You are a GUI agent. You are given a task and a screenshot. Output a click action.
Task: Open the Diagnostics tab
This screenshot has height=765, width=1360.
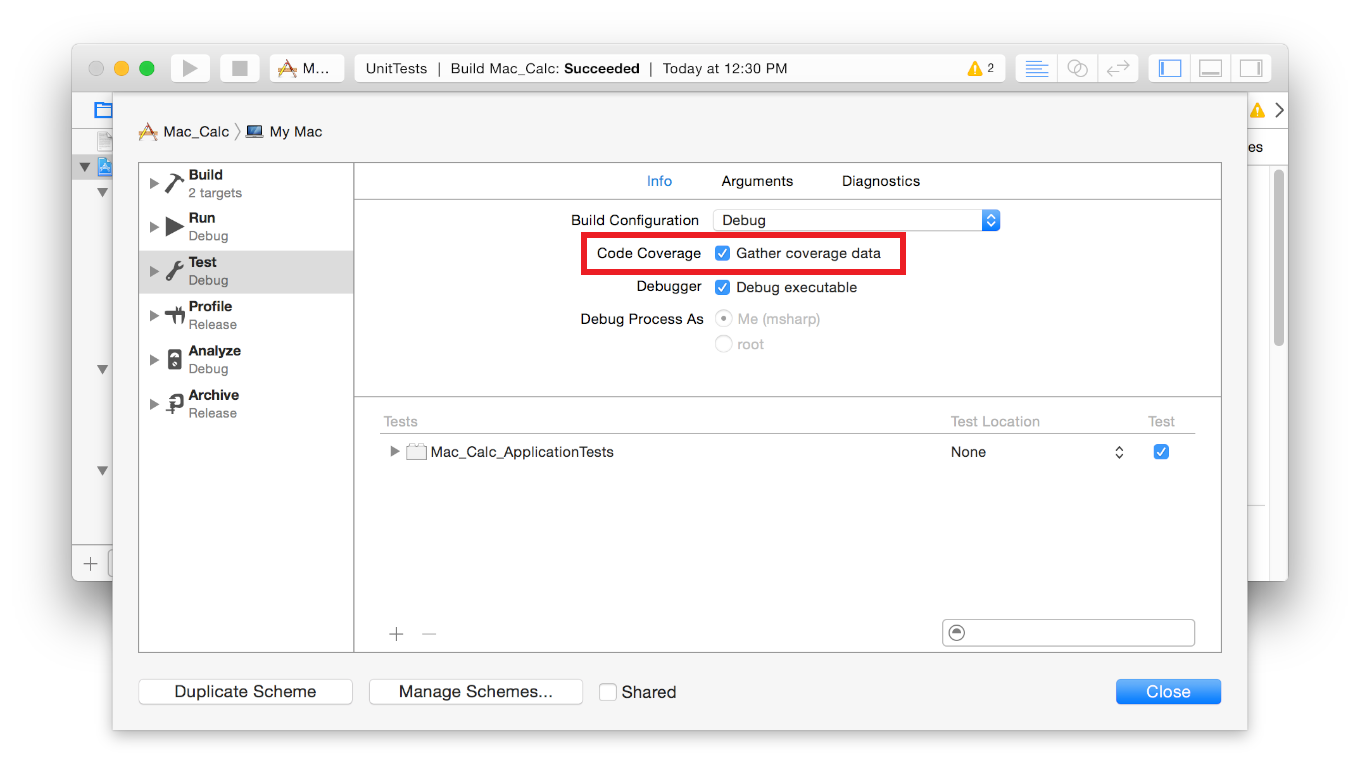881,181
